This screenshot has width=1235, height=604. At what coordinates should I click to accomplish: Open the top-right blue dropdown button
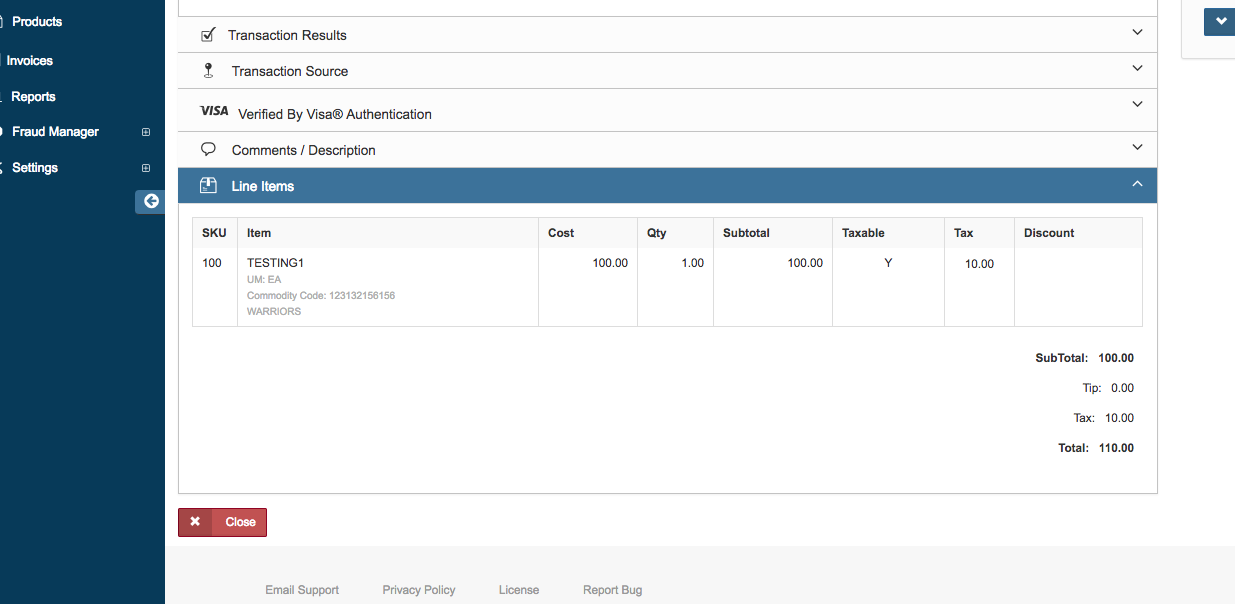(1220, 21)
